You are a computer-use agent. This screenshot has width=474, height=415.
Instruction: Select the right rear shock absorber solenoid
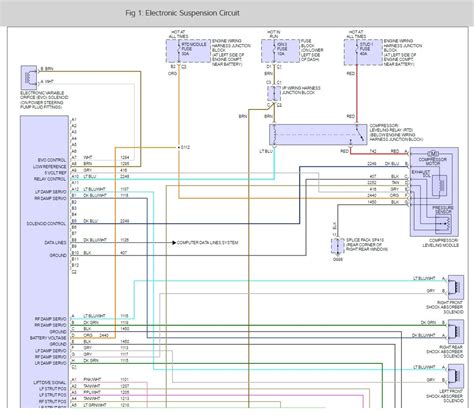(x=456, y=331)
